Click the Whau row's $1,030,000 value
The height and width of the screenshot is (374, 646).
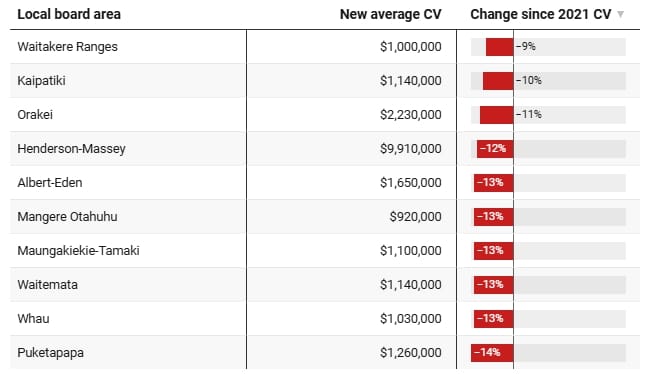coord(410,318)
